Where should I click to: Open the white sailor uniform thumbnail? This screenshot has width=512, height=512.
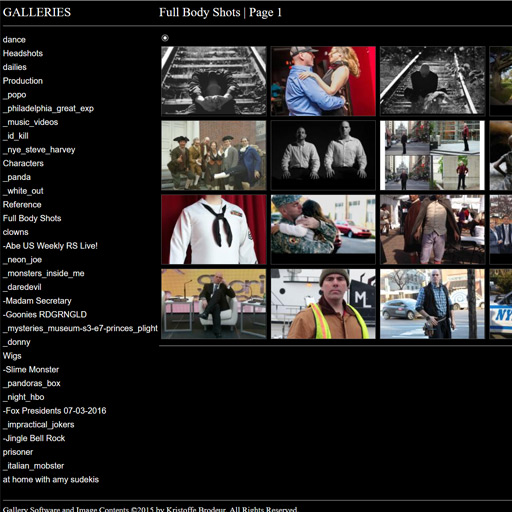214,230
